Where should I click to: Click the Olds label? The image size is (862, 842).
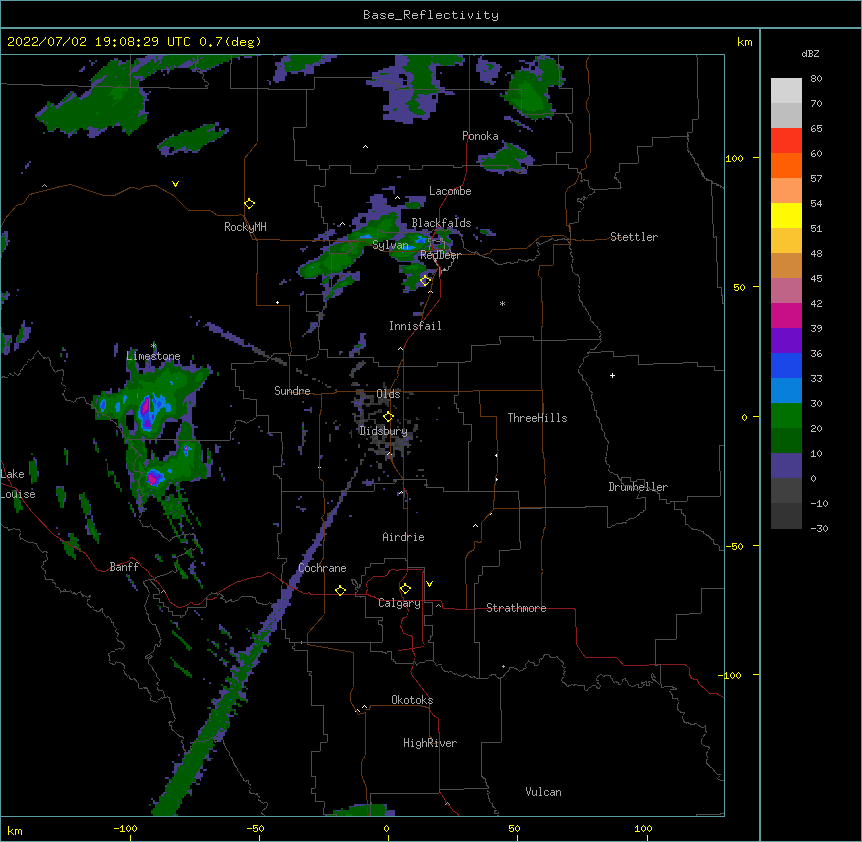388,394
